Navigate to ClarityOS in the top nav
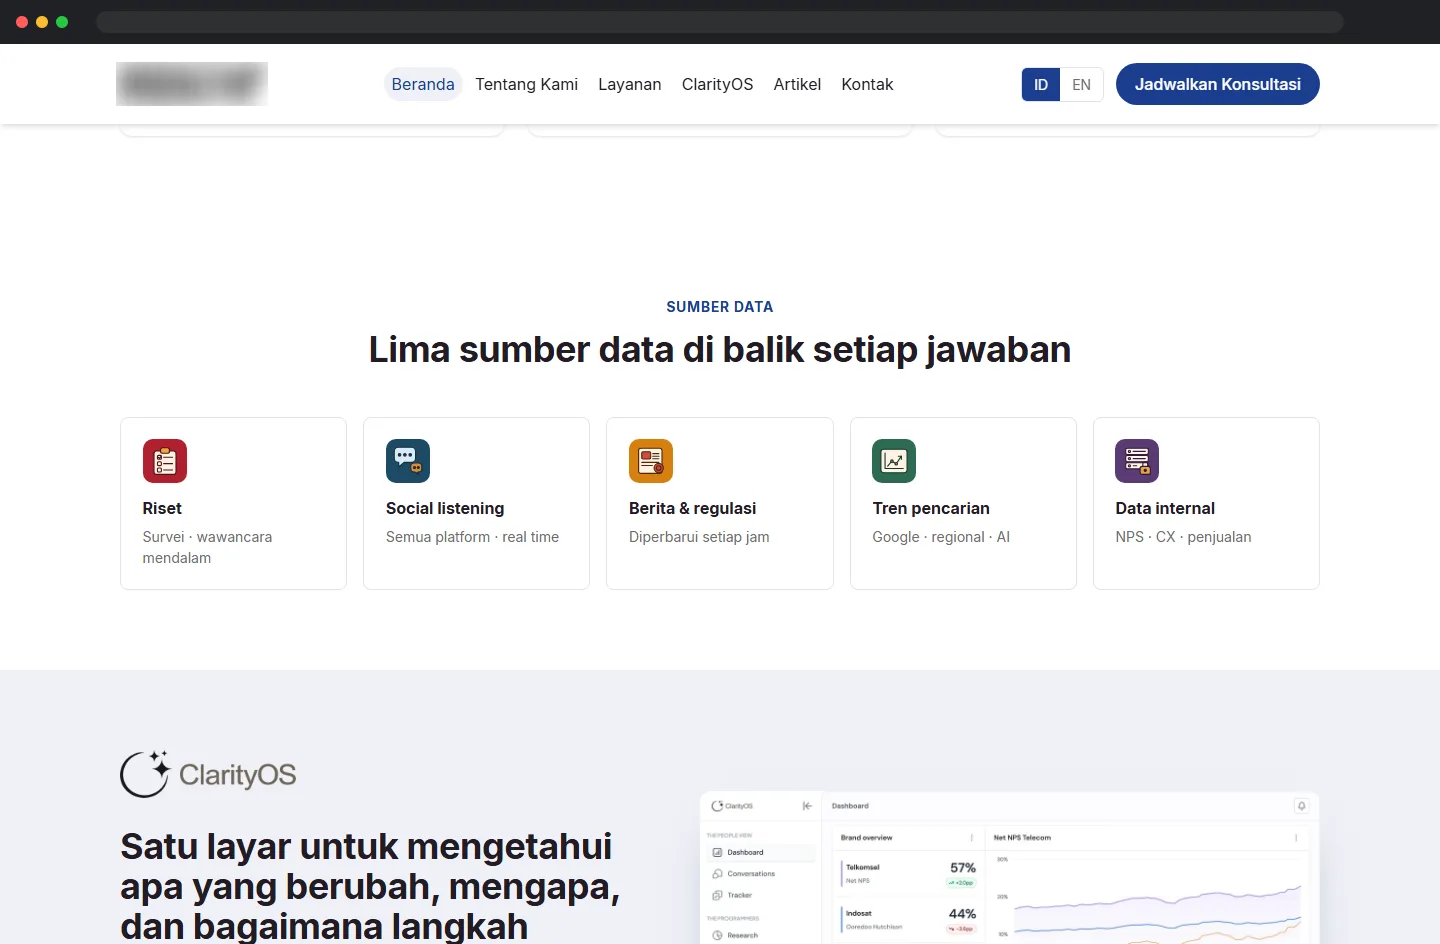The width and height of the screenshot is (1440, 944). [718, 84]
